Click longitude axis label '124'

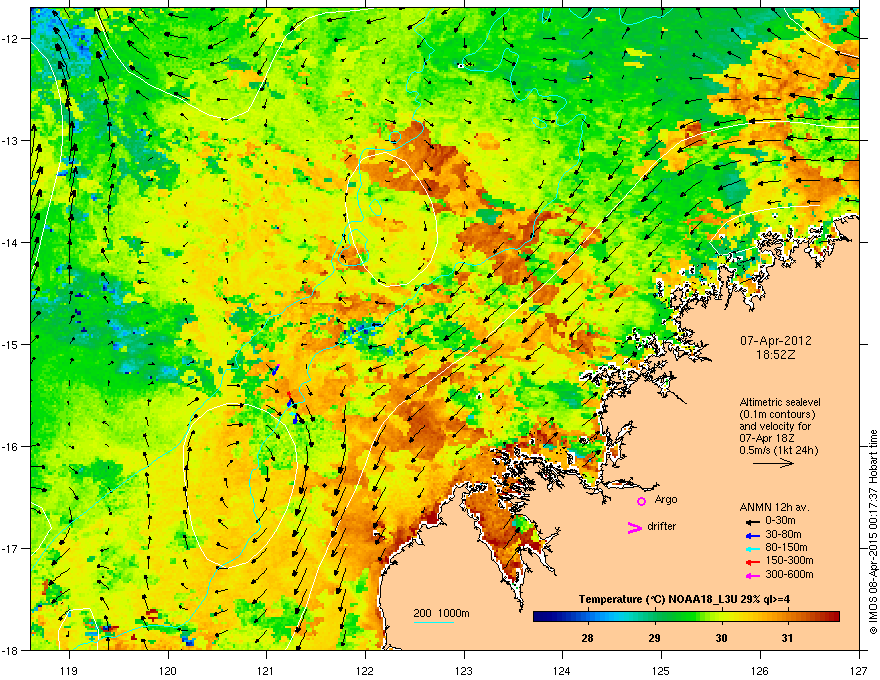click(x=562, y=670)
